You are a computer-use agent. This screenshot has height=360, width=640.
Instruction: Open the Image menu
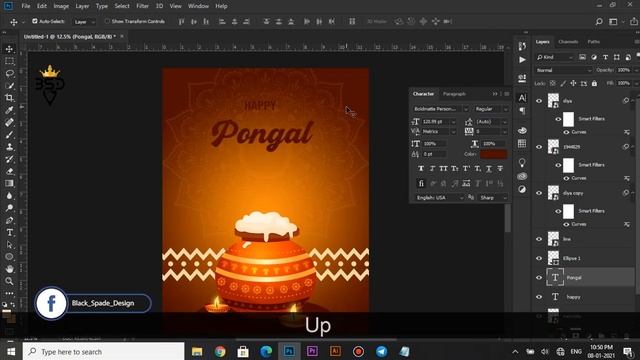pos(61,6)
